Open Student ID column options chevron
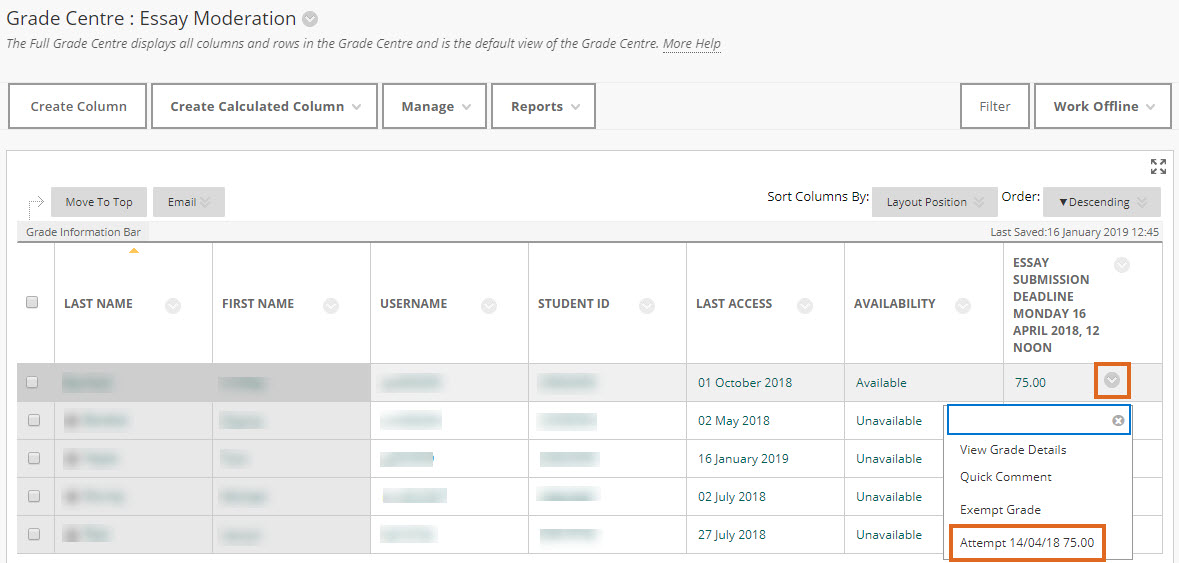The width and height of the screenshot is (1179, 563). (647, 306)
